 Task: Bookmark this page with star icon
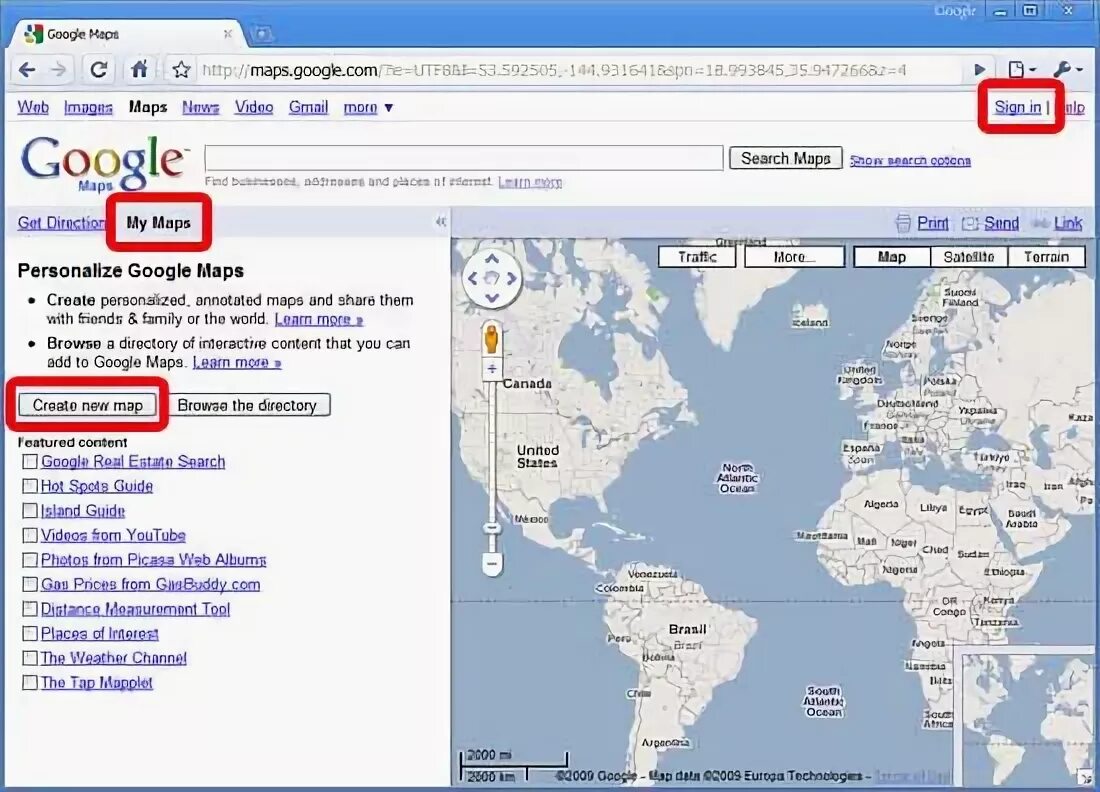[181, 69]
